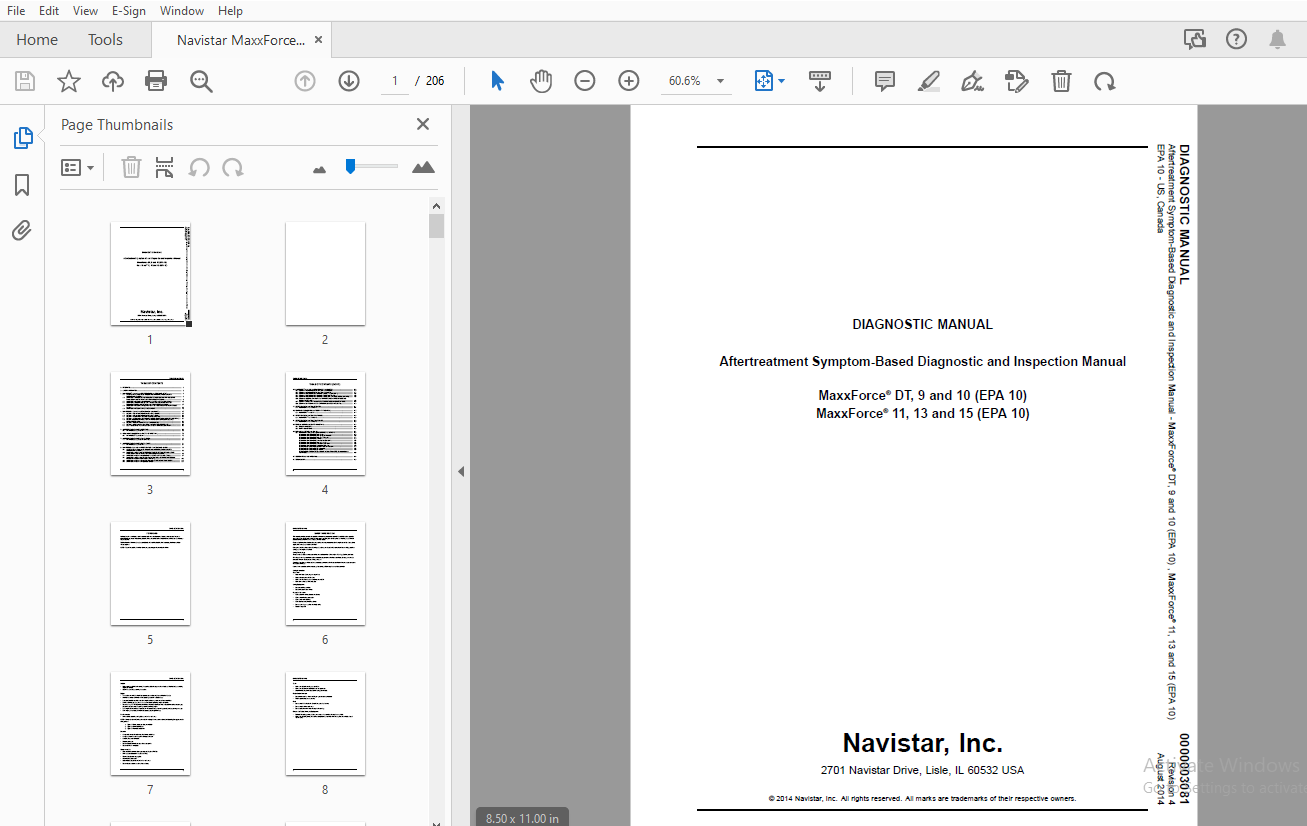Click the Fit page tool icon
1307x826 pixels.
coord(764,81)
